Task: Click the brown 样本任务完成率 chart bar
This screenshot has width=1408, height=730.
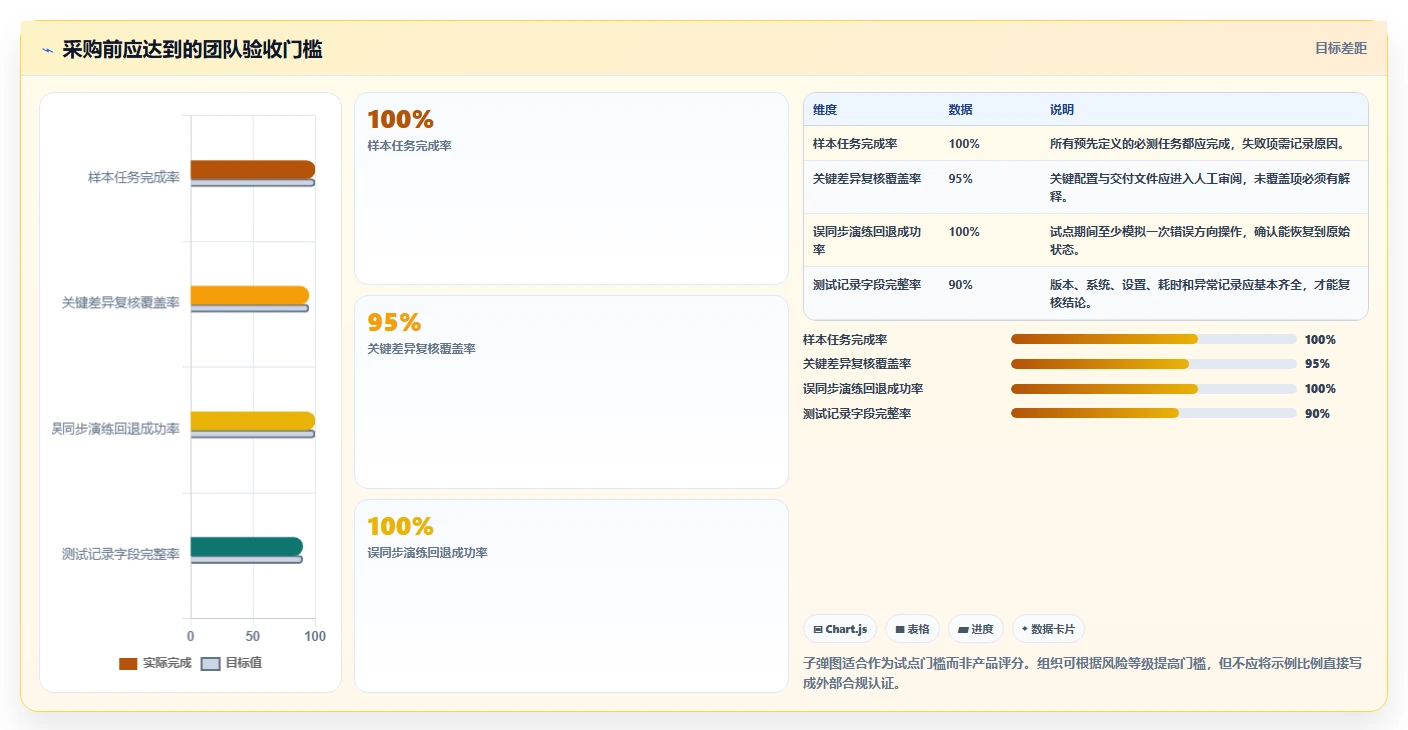Action: click(x=253, y=169)
